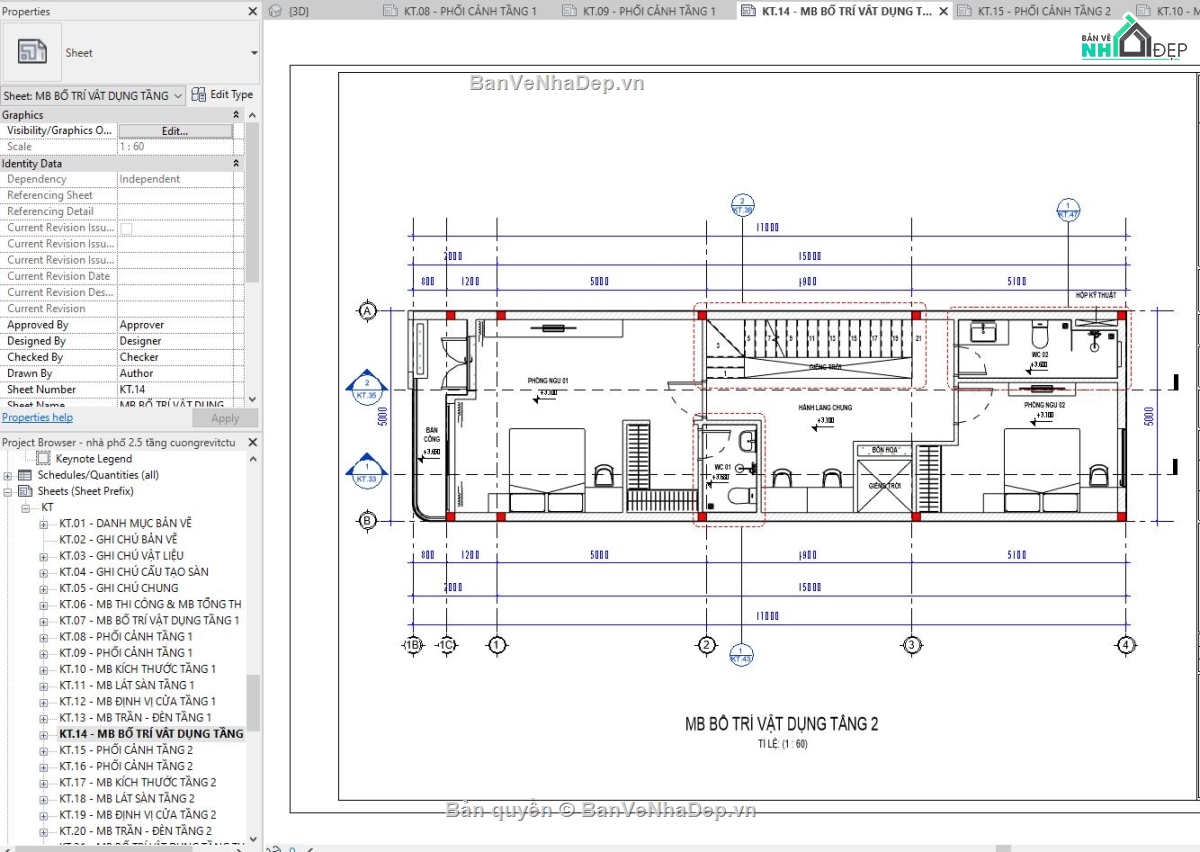Viewport: 1200px width, 852px height.
Task: Select grid bubble 1C
Action: [x=448, y=645]
